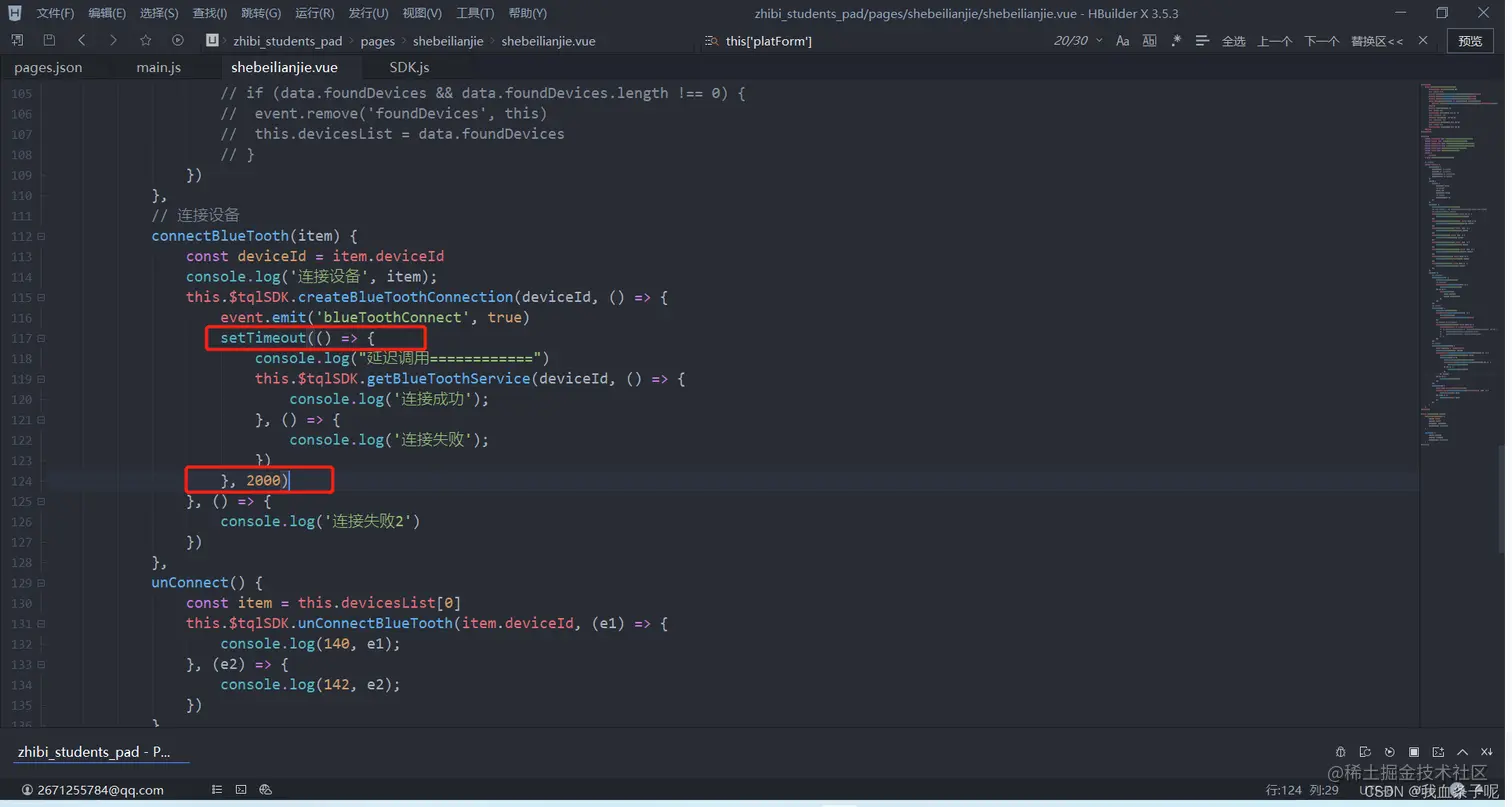Image resolution: width=1512 pixels, height=807 pixels.
Task: Click the circular play icon in console panel
Action: [1390, 752]
